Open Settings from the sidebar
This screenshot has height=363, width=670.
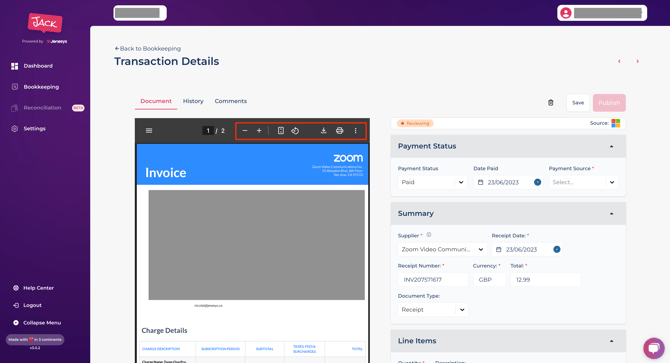coord(34,129)
